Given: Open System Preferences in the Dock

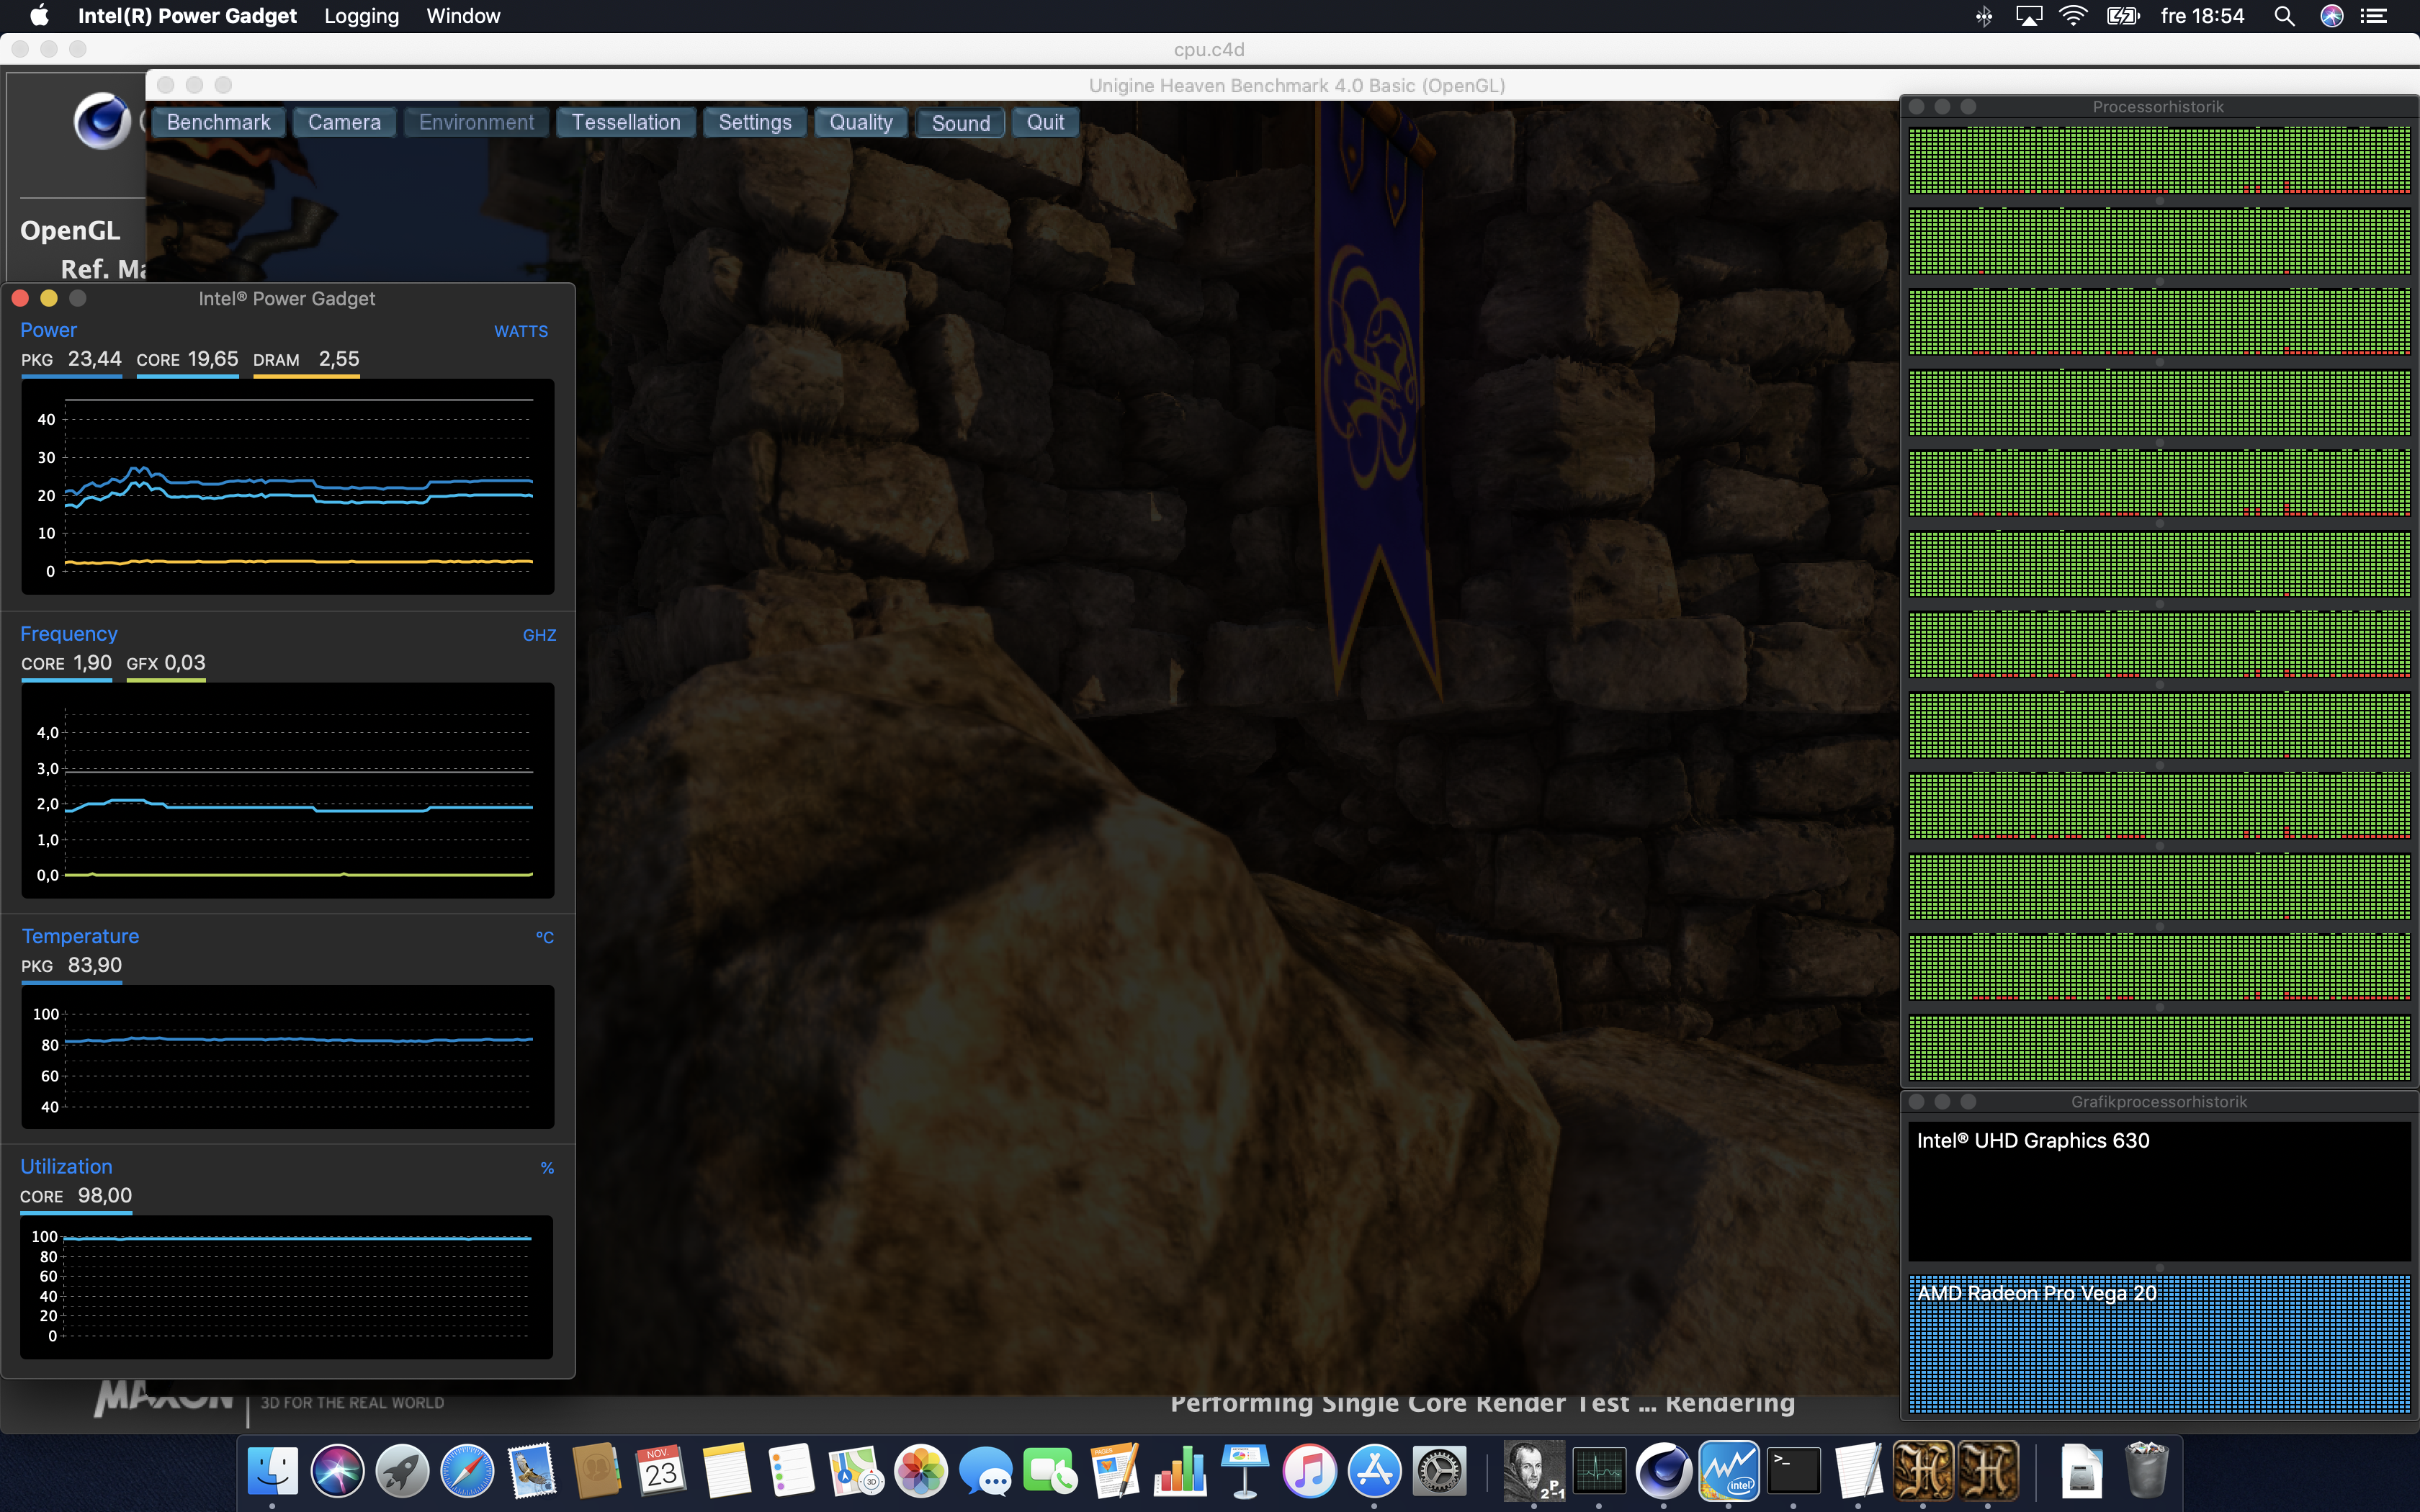Looking at the screenshot, I should point(1439,1471).
